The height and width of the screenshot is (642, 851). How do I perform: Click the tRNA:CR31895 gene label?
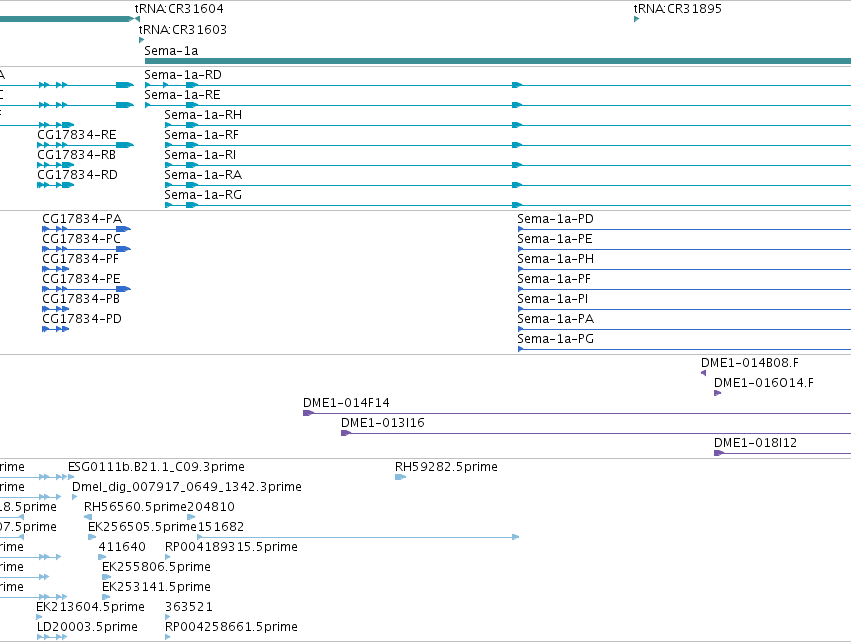pyautogui.click(x=677, y=9)
